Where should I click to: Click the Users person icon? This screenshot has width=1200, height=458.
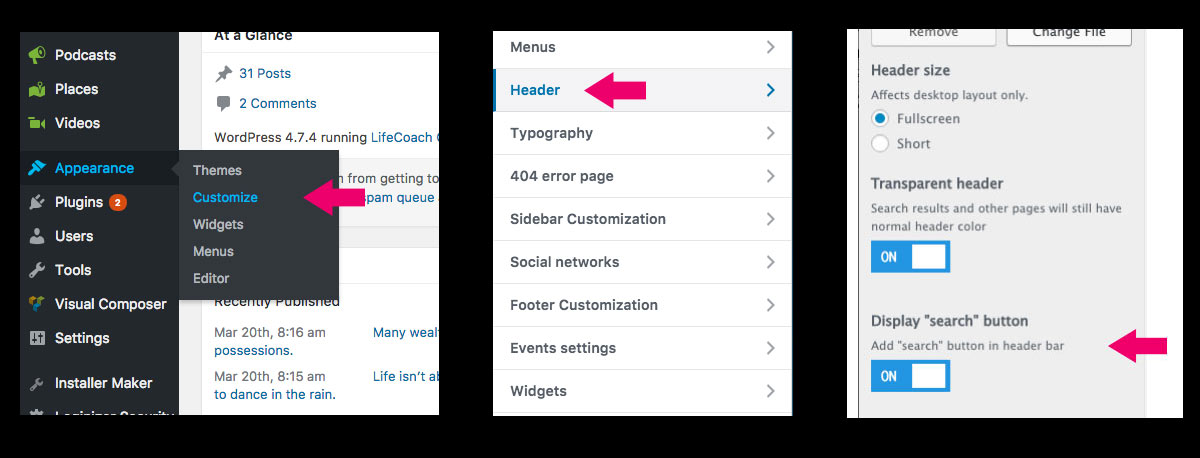click(37, 236)
